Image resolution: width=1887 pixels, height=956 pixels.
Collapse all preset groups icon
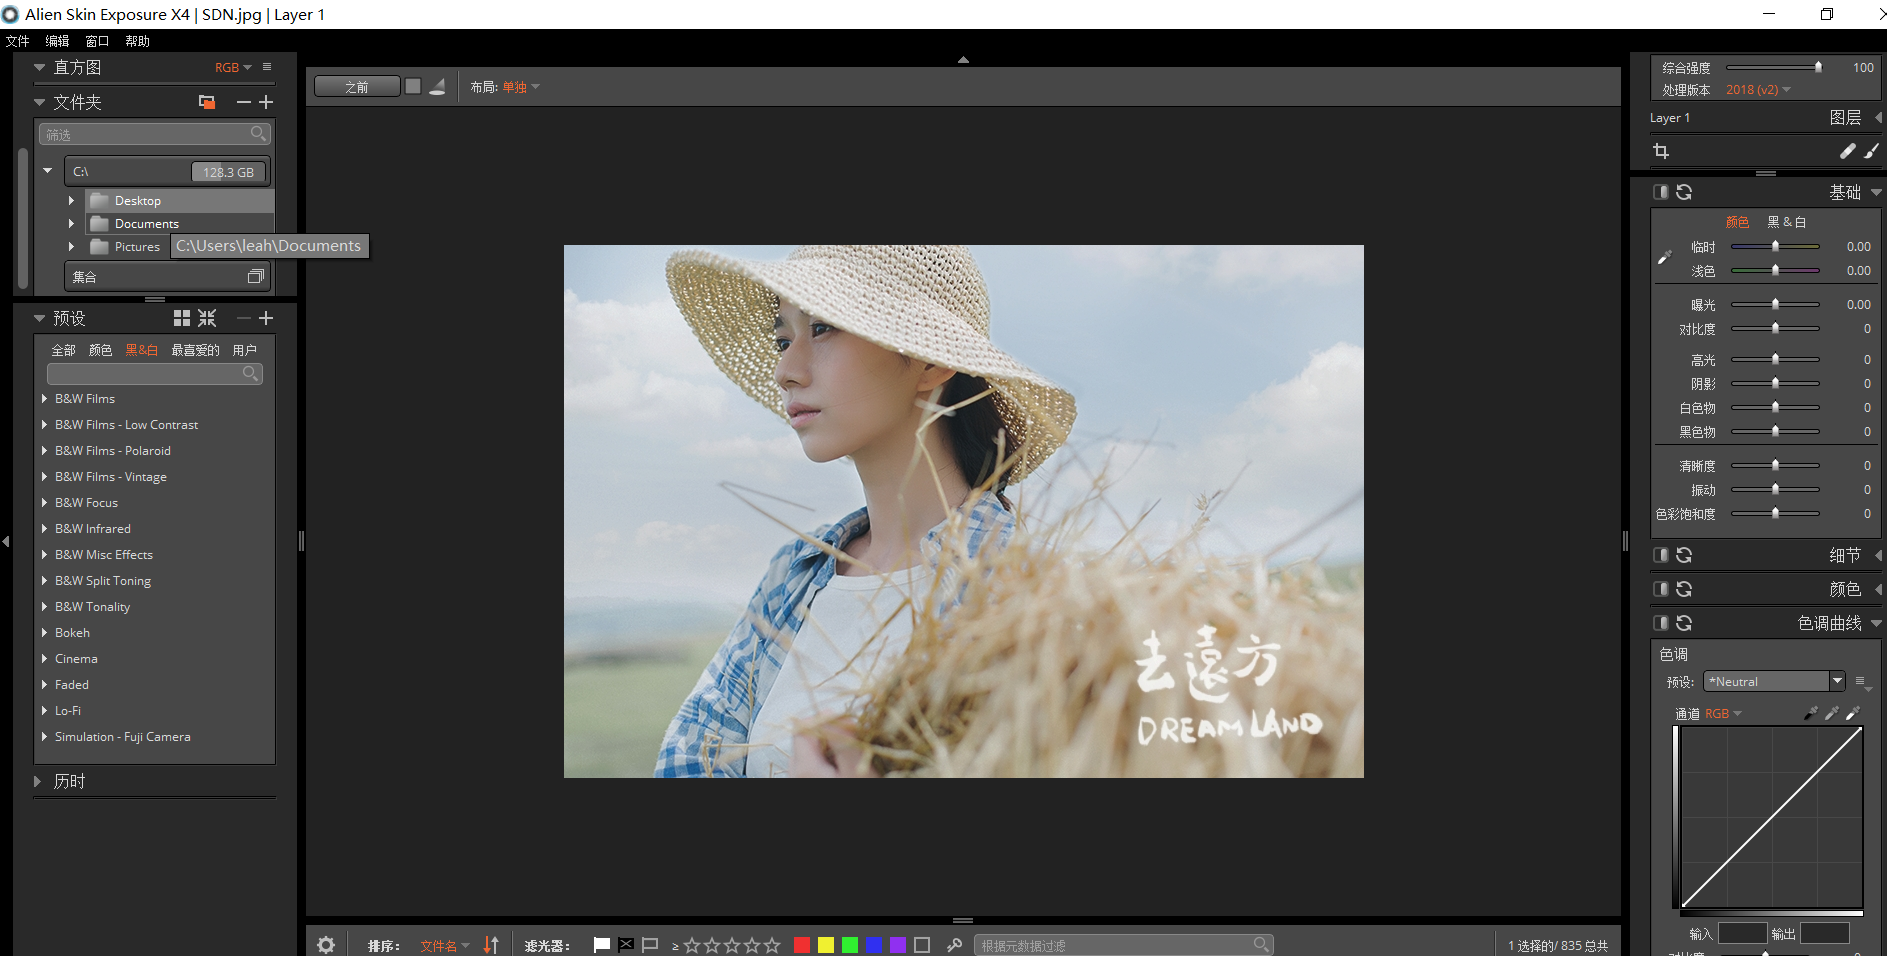pyautogui.click(x=207, y=318)
